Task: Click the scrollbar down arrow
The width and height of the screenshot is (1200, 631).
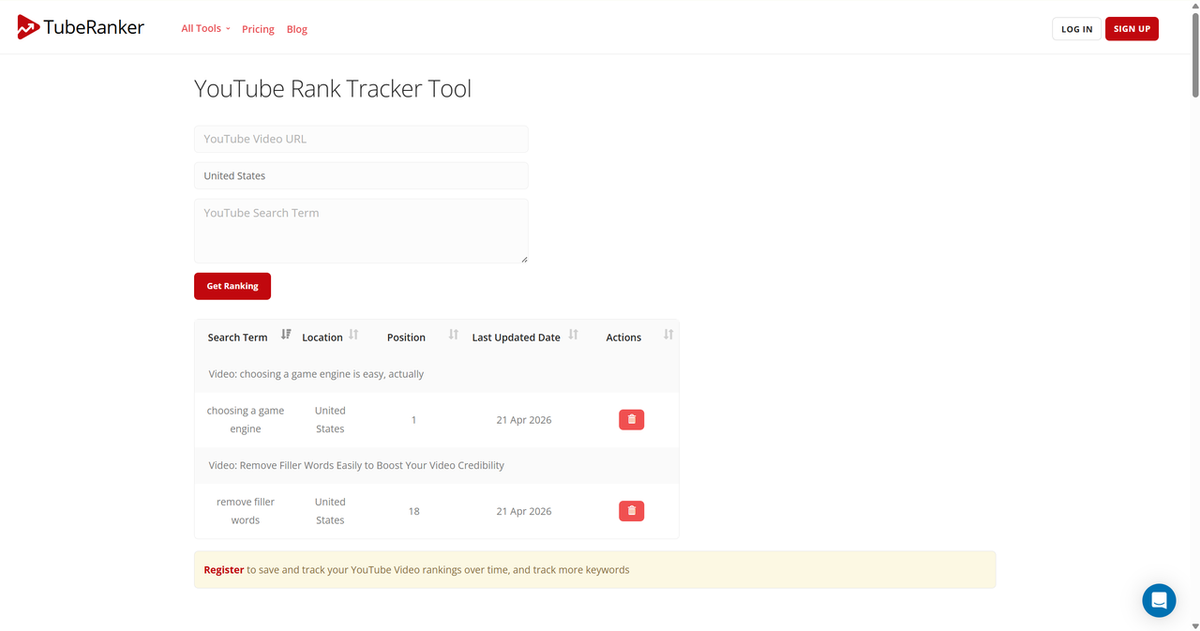Action: coord(1194,625)
